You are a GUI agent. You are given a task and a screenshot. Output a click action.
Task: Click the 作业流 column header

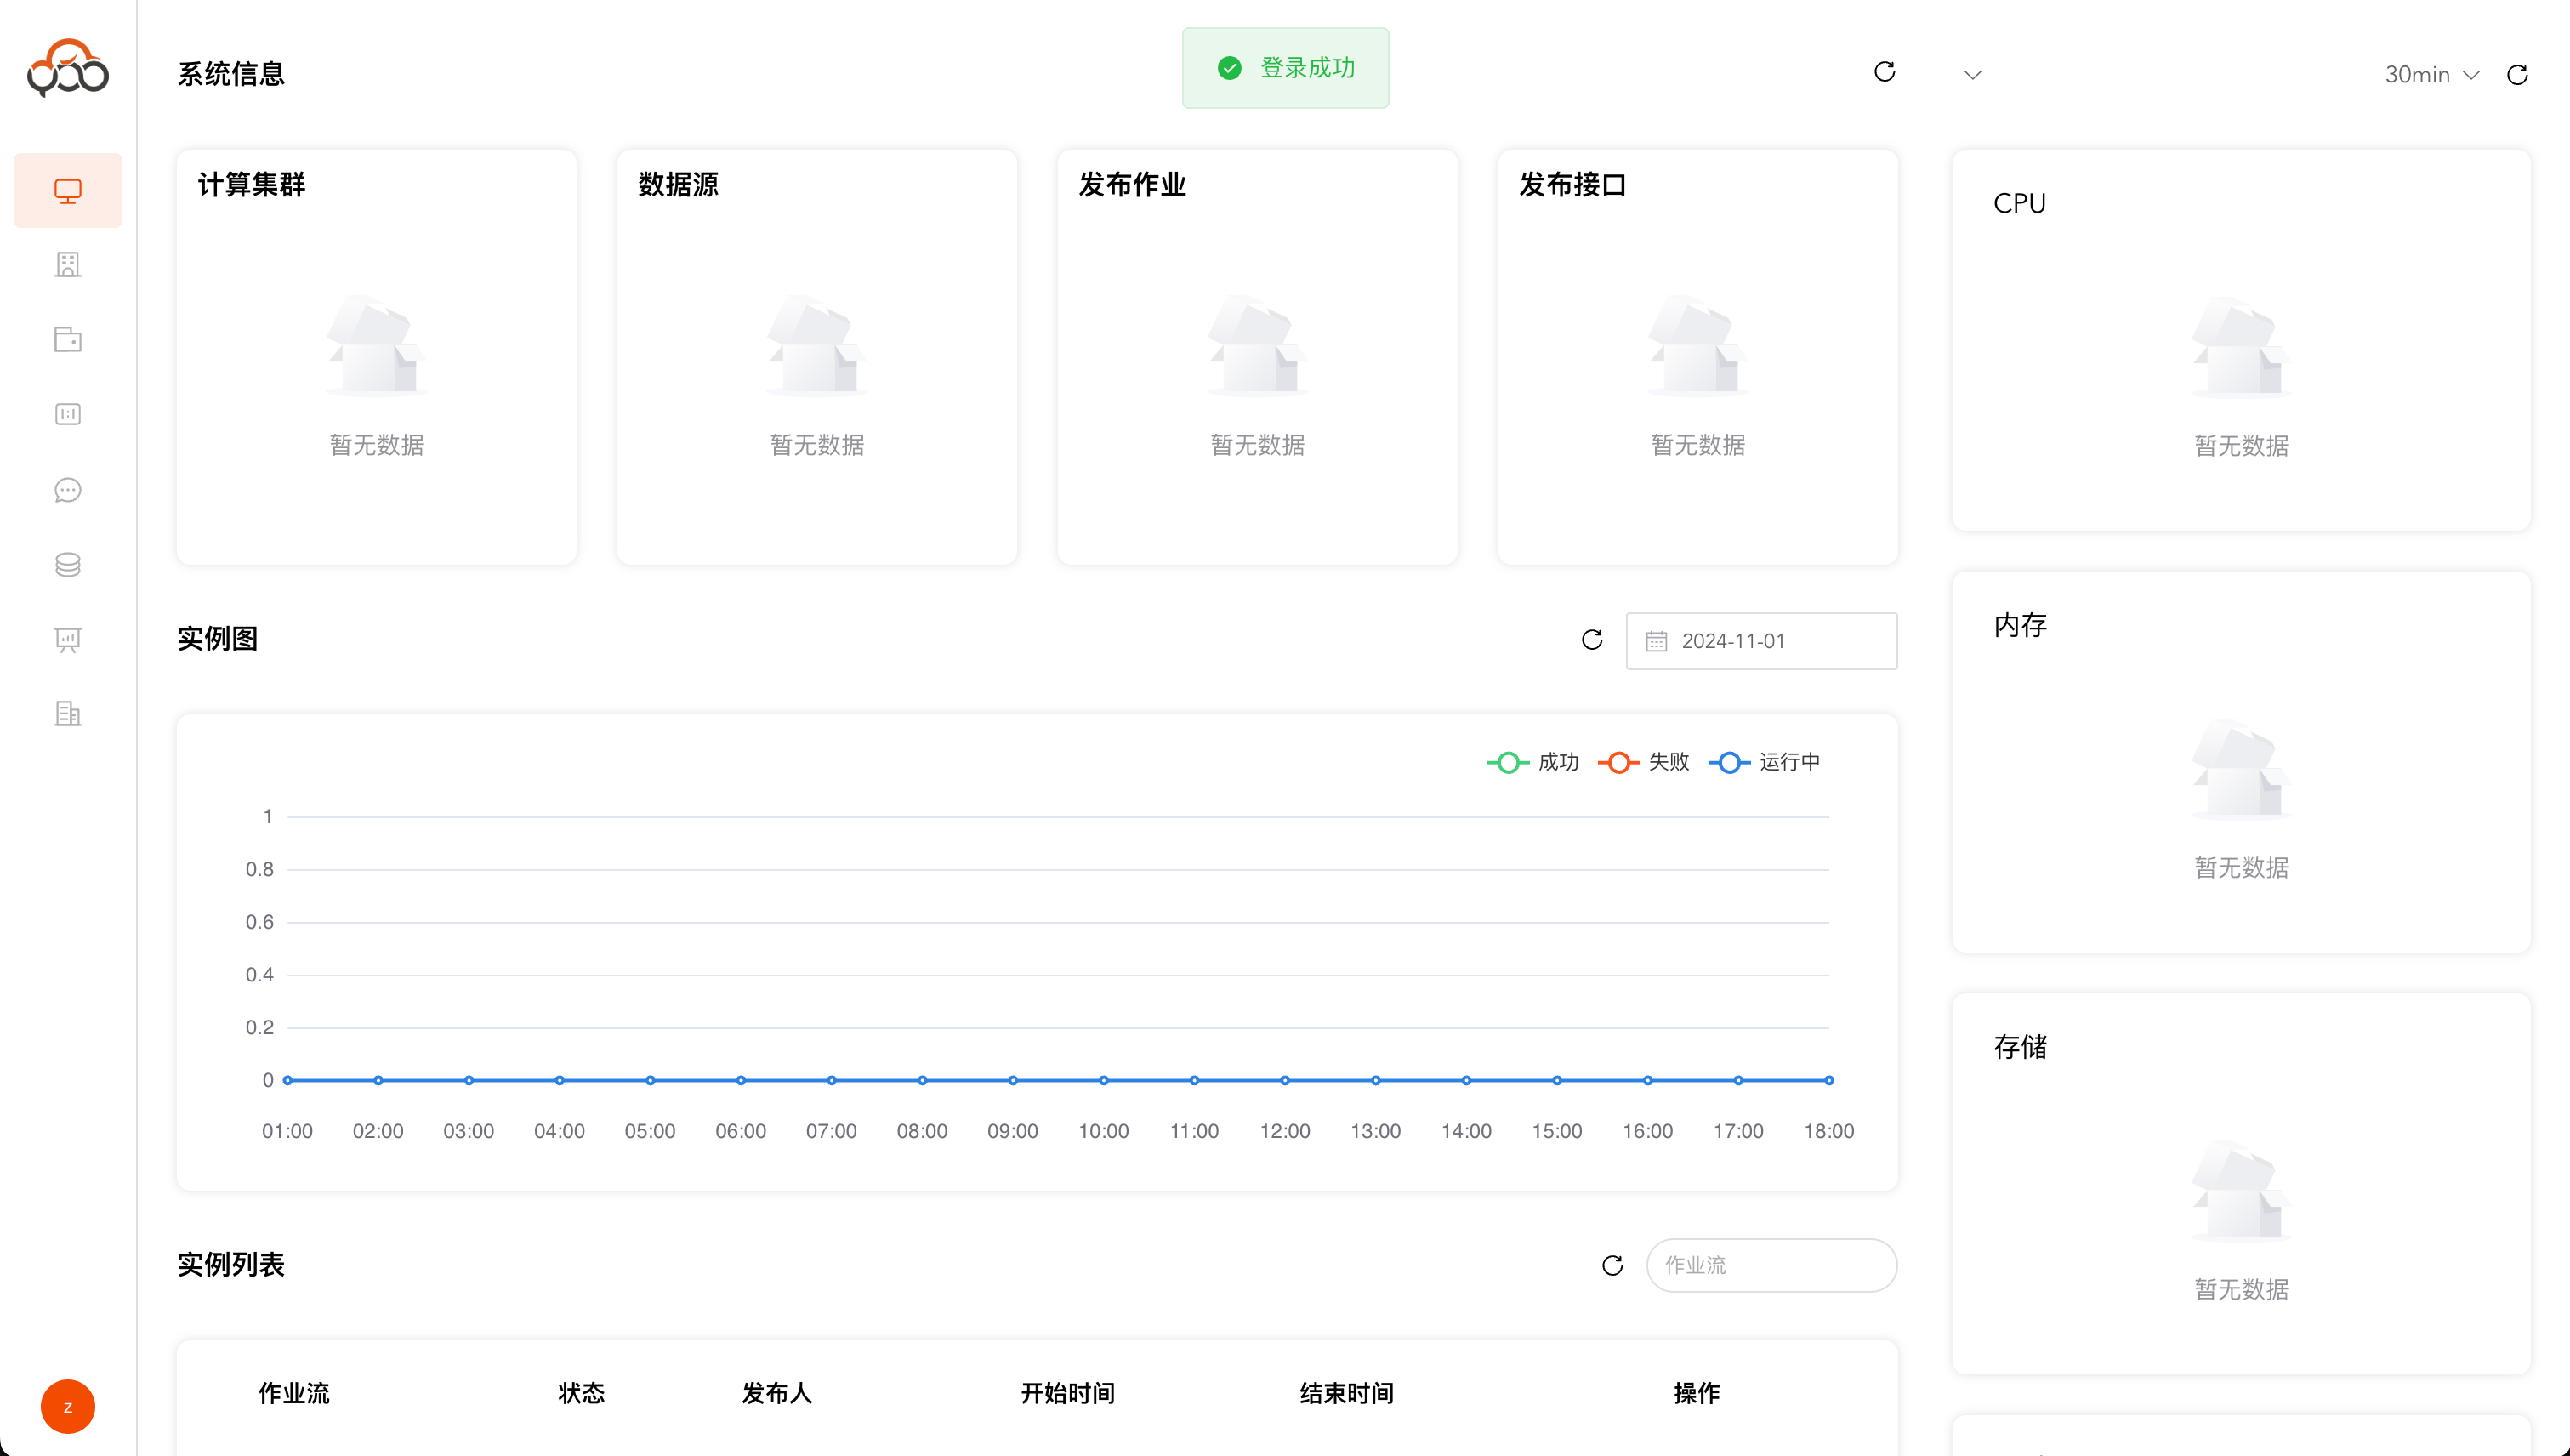tap(294, 1393)
